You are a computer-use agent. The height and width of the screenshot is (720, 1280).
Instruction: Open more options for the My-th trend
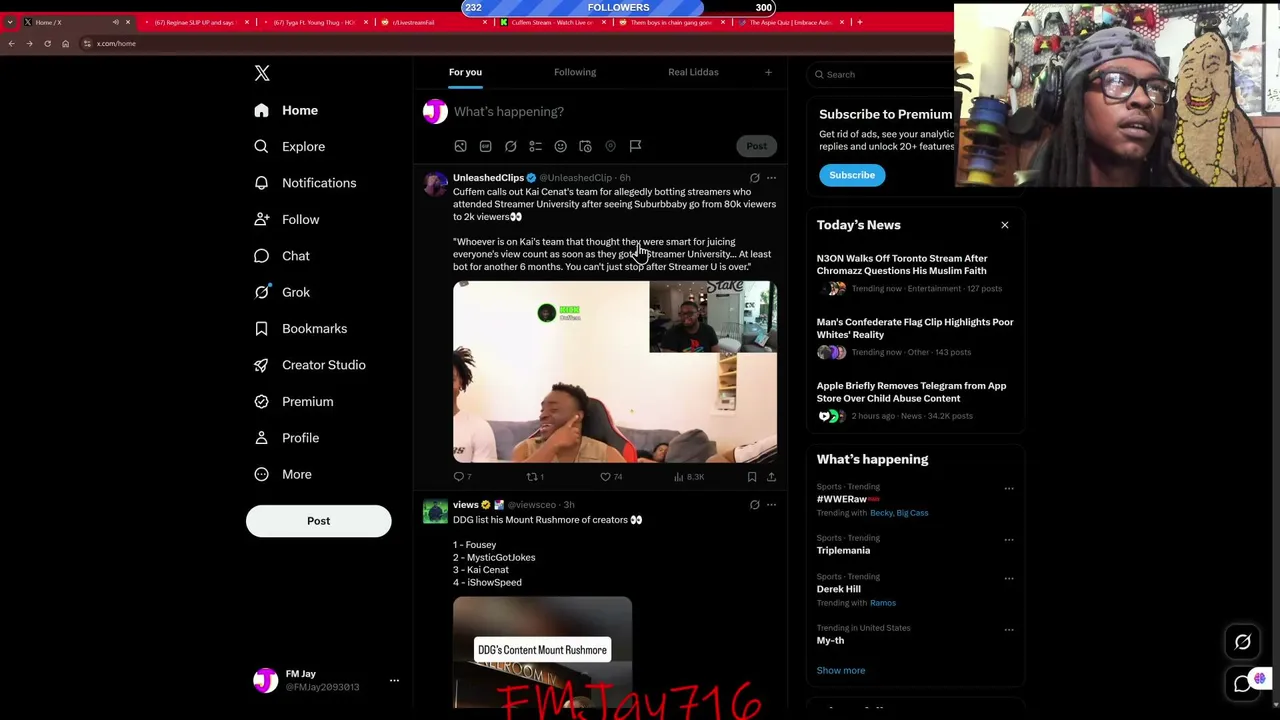tap(1009, 630)
